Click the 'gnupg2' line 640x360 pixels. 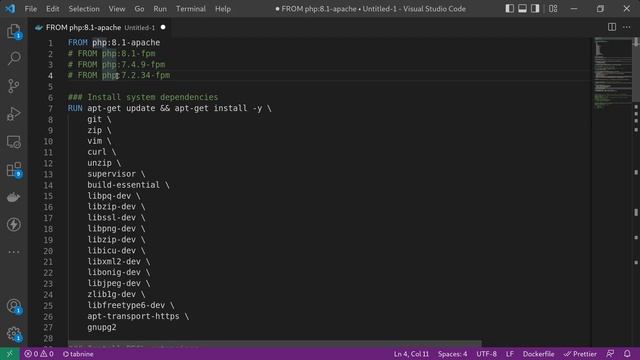click(102, 327)
